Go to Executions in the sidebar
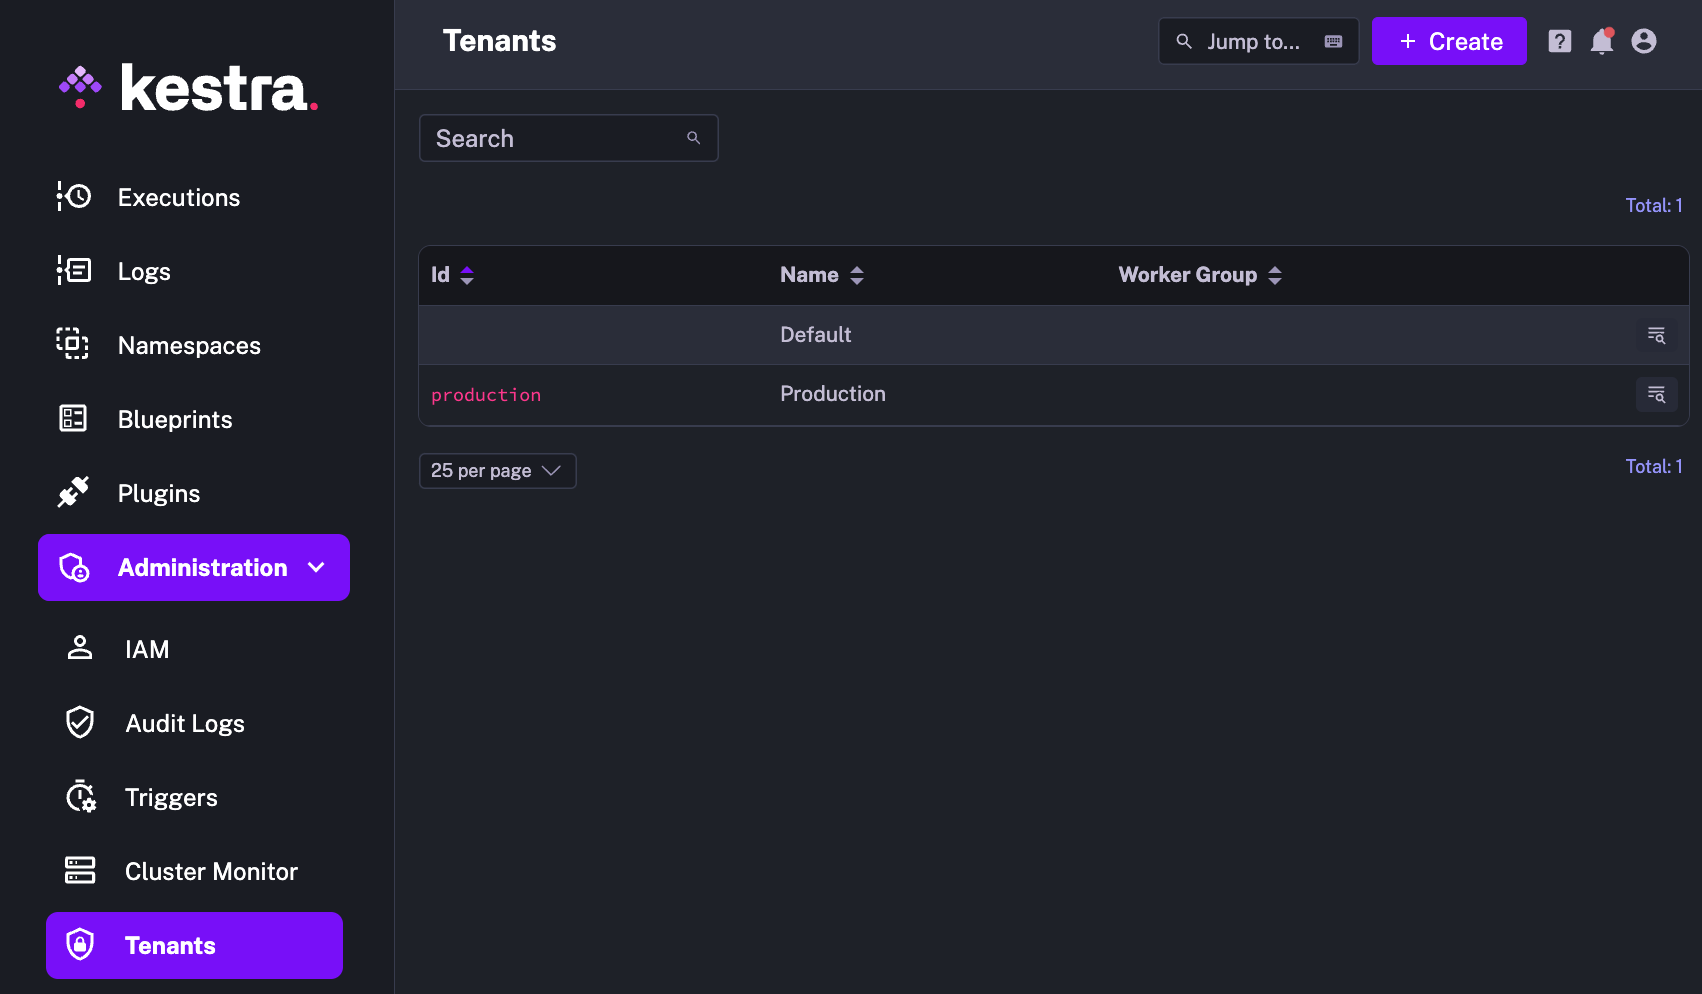1702x994 pixels. point(178,197)
